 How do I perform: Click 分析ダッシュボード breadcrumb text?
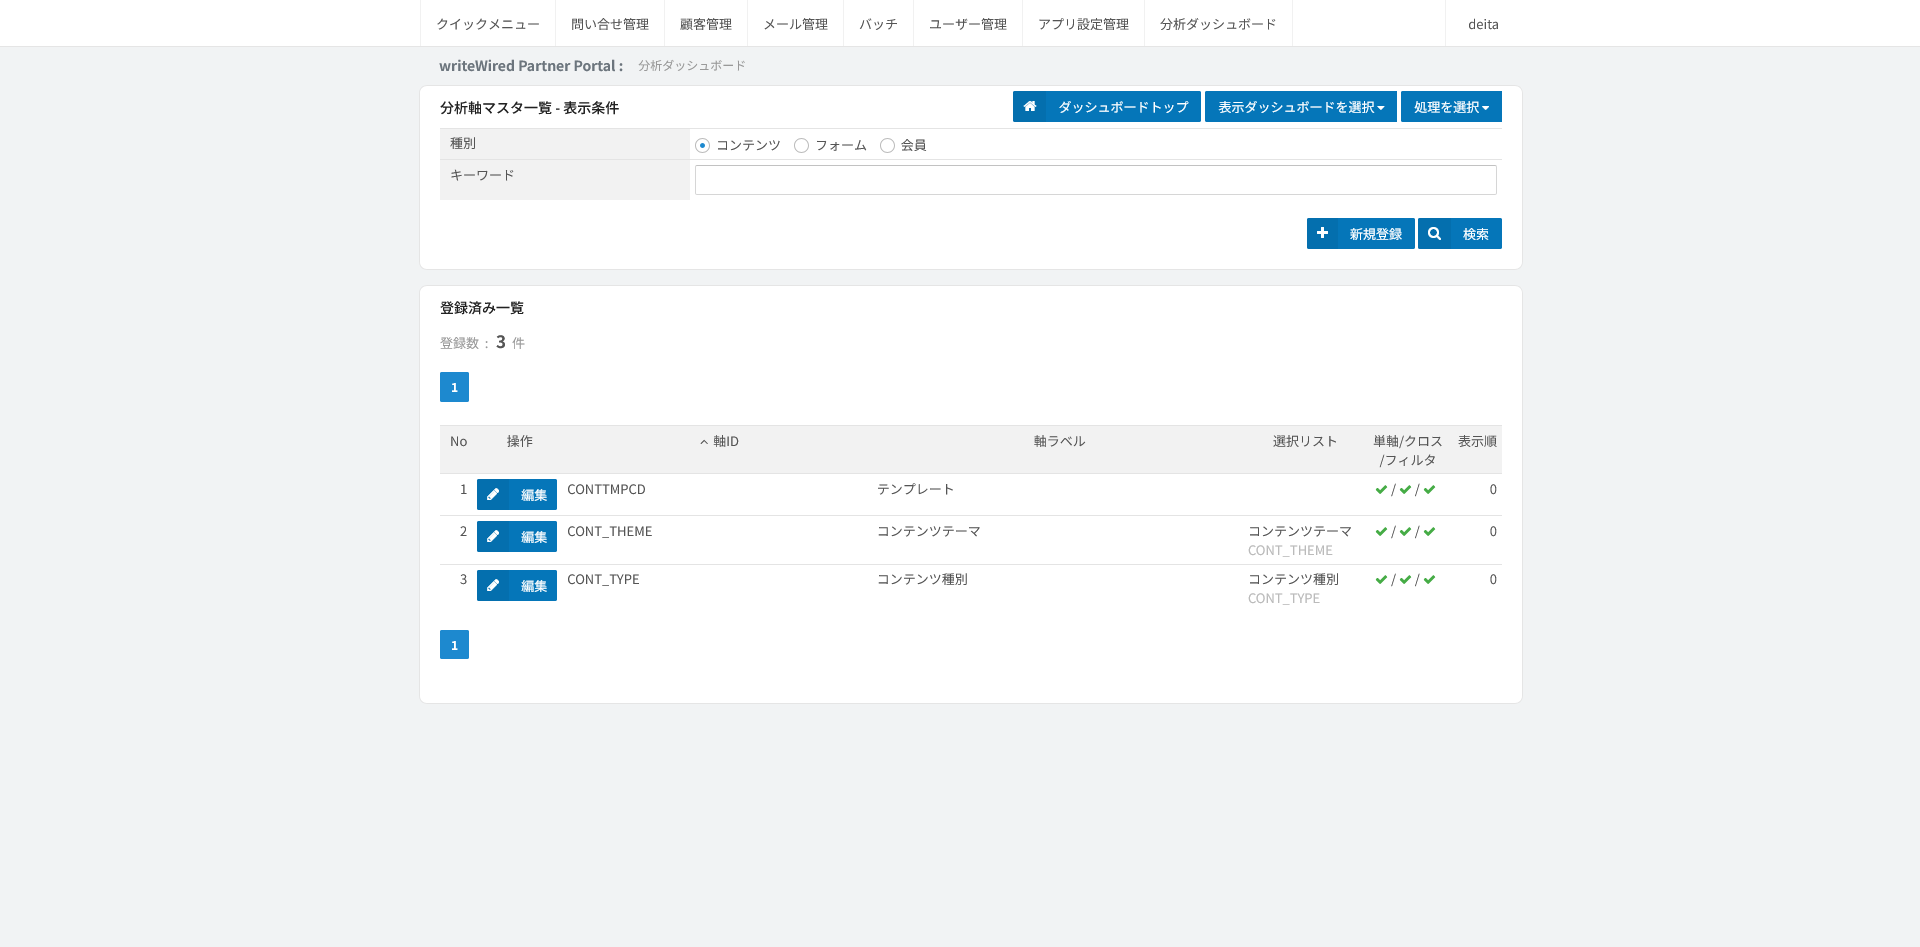(x=692, y=66)
